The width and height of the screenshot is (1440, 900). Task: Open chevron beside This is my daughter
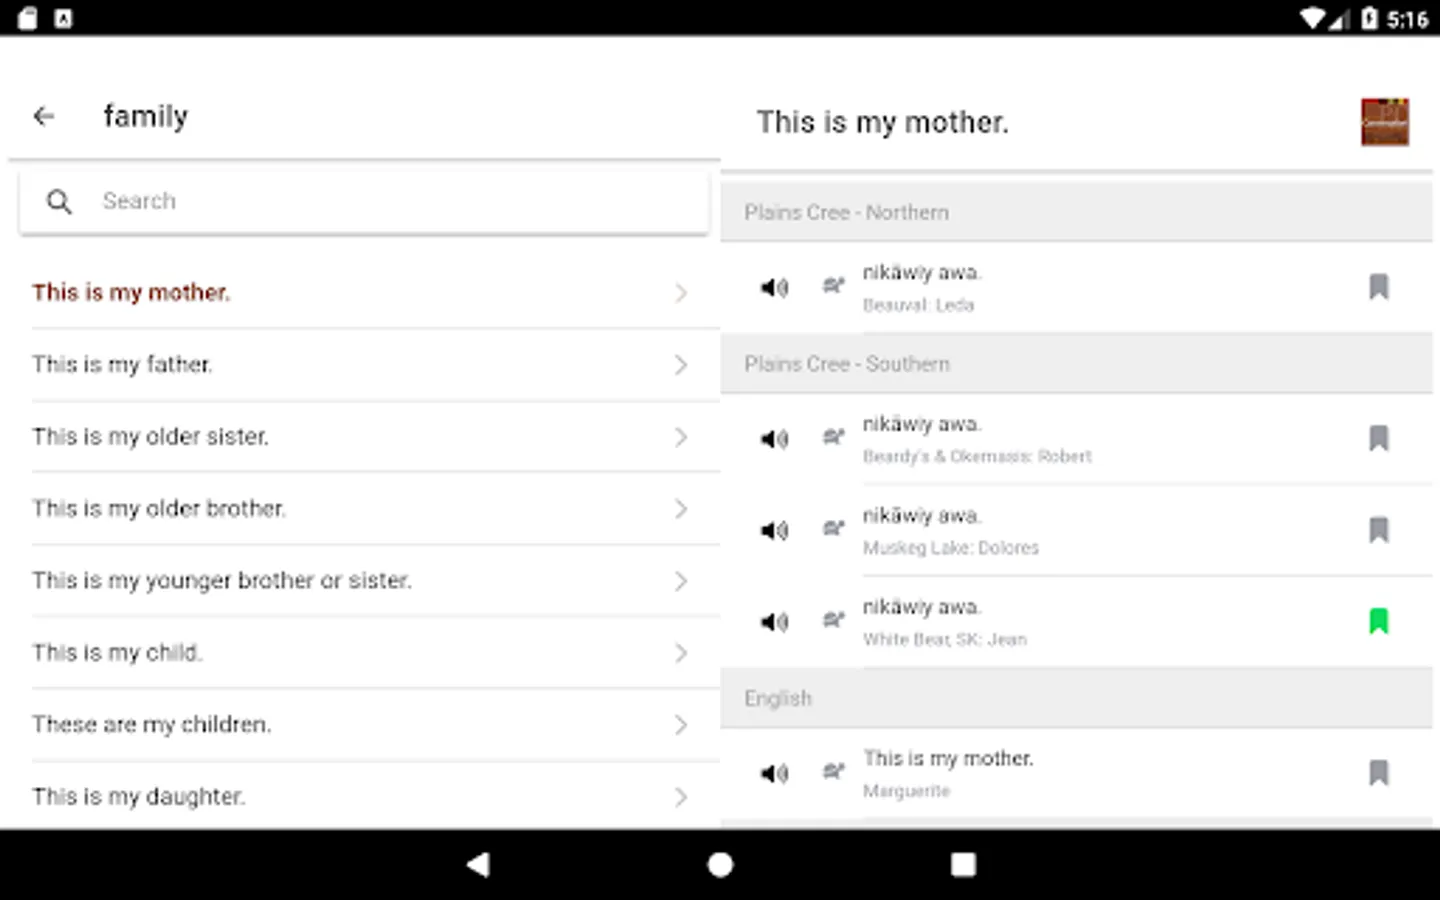681,797
